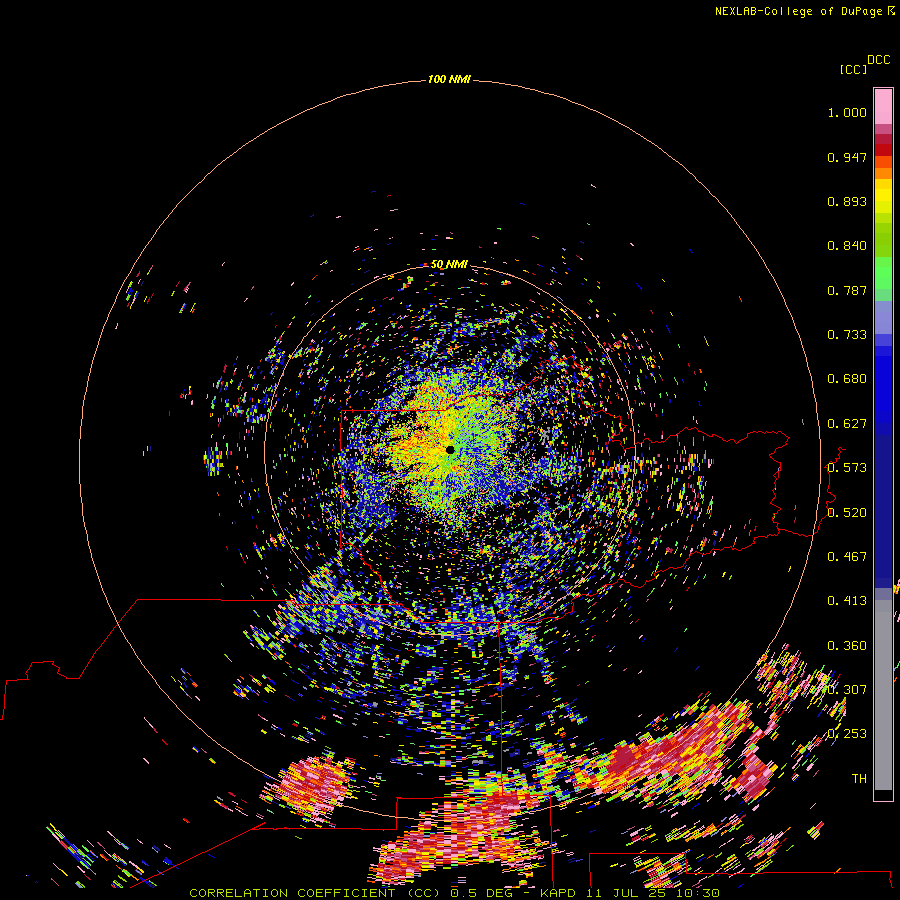
Task: Click the 100 NMI range ring label
Action: (x=449, y=79)
